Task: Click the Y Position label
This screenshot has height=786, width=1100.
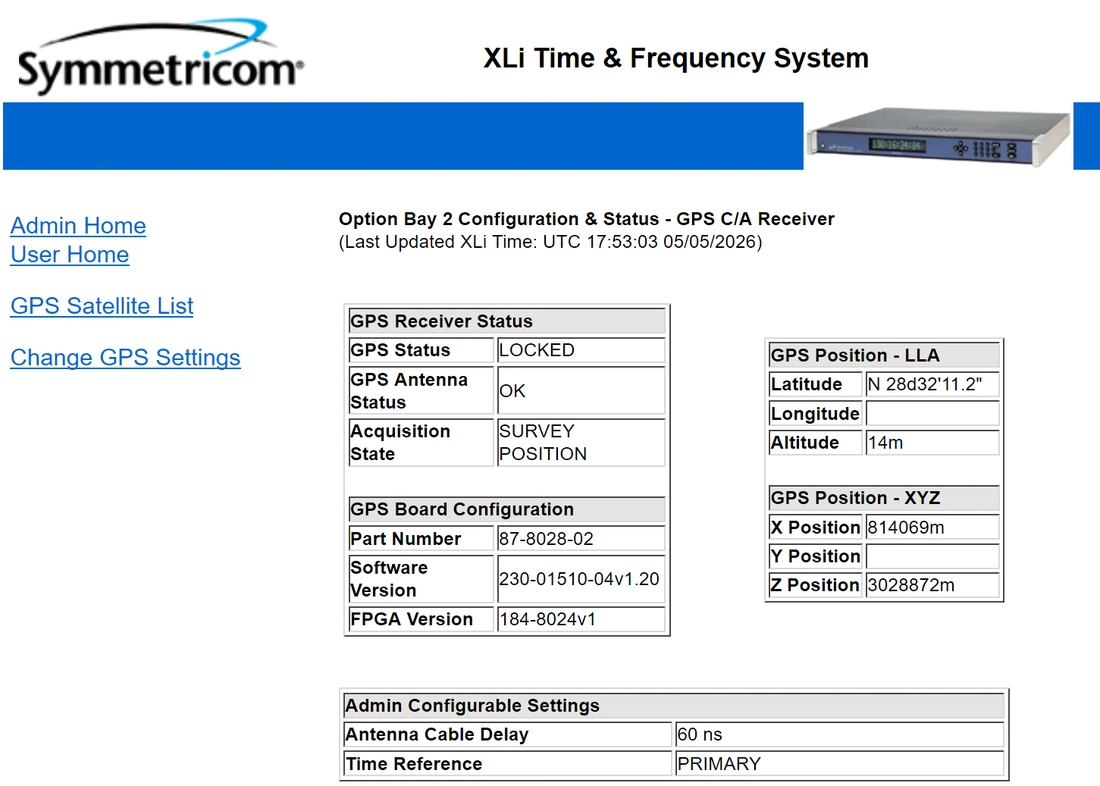Action: click(815, 557)
